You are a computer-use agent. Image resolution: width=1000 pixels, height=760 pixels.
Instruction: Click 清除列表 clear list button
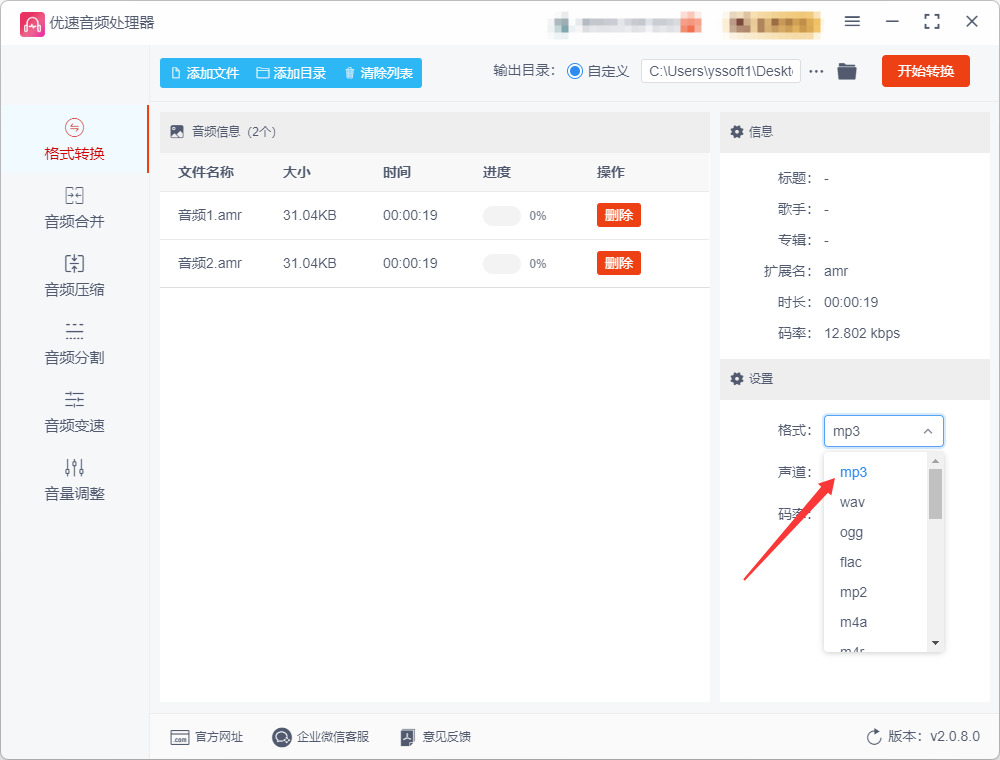click(x=379, y=73)
